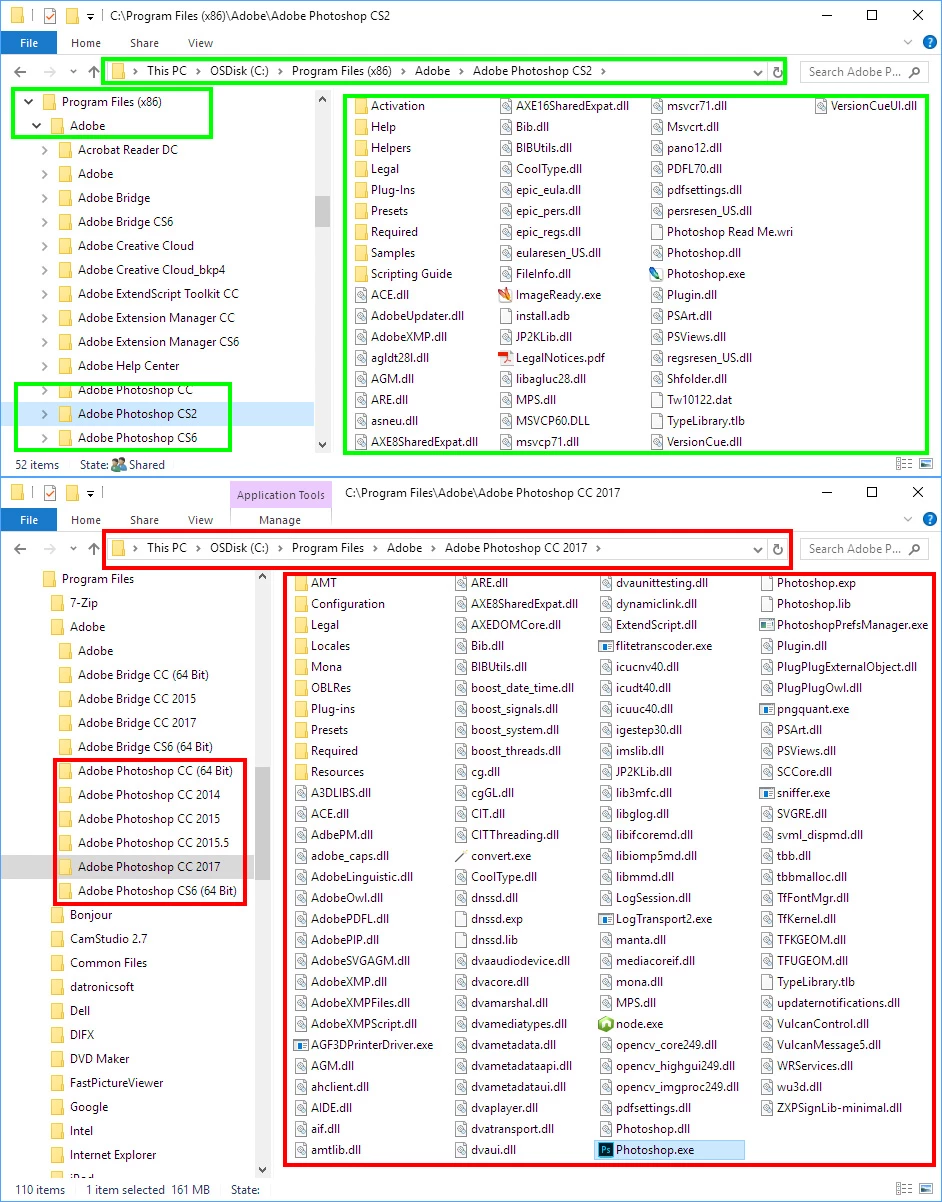Open Photoshop Read Me.wri file
Image resolution: width=942 pixels, height=1202 pixels.
(x=720, y=232)
